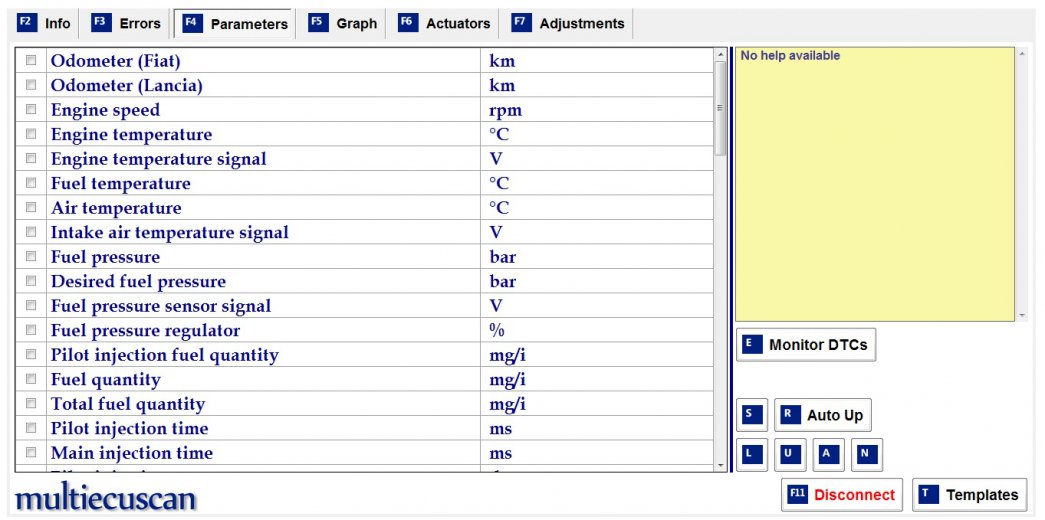Open the Errors tab
The width and height of the screenshot is (1045, 520).
tap(126, 24)
